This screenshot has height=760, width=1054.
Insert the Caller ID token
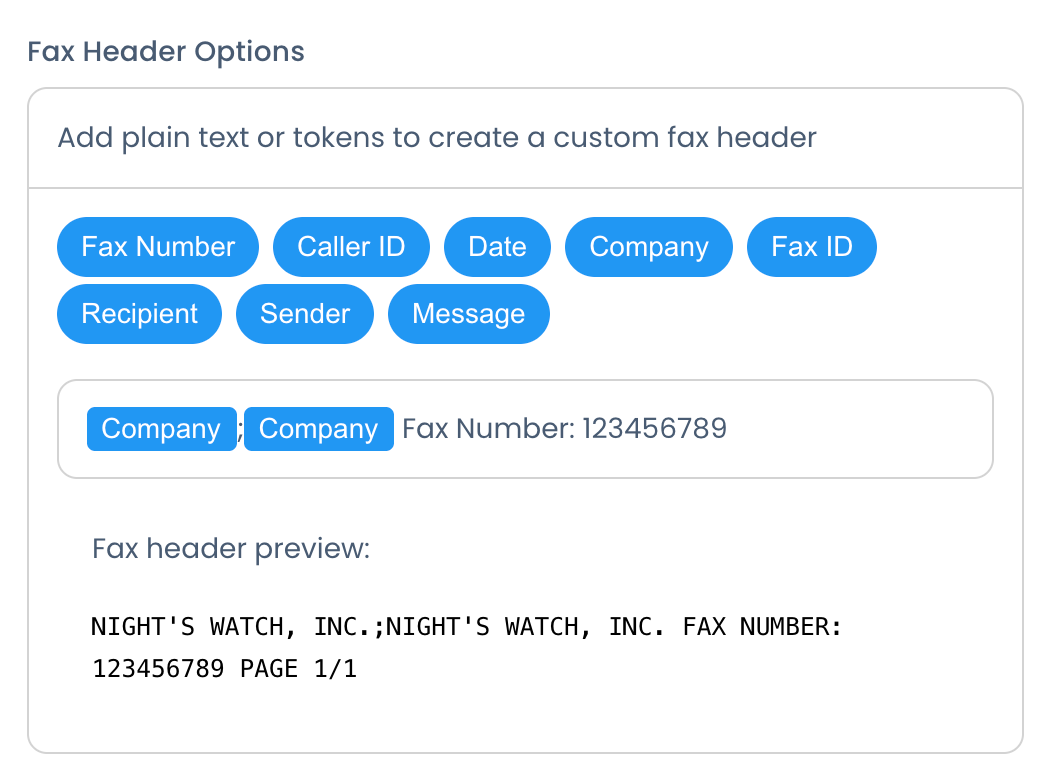click(351, 246)
